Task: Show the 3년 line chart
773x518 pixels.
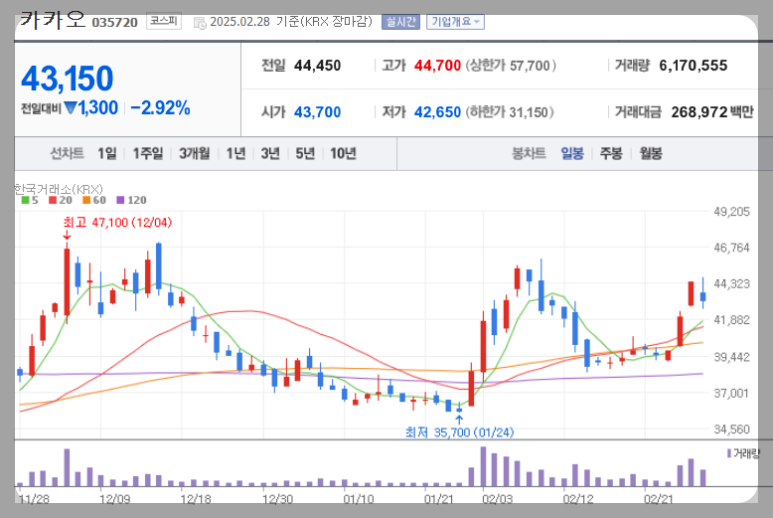Action: [270, 154]
